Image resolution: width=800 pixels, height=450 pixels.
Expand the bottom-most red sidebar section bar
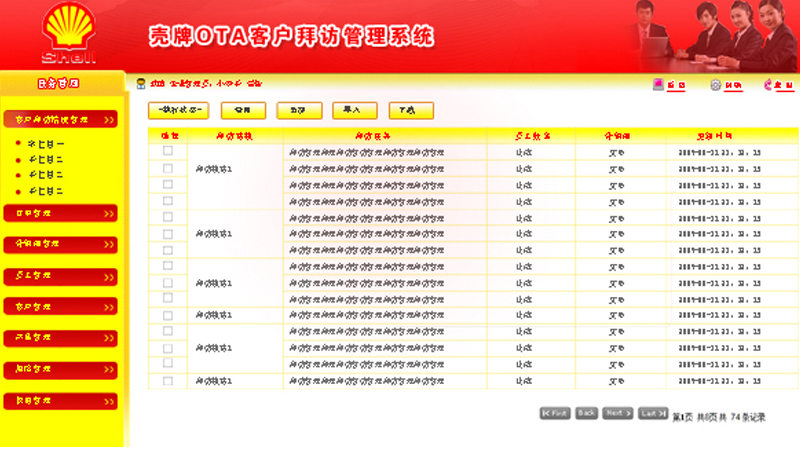(x=60, y=401)
